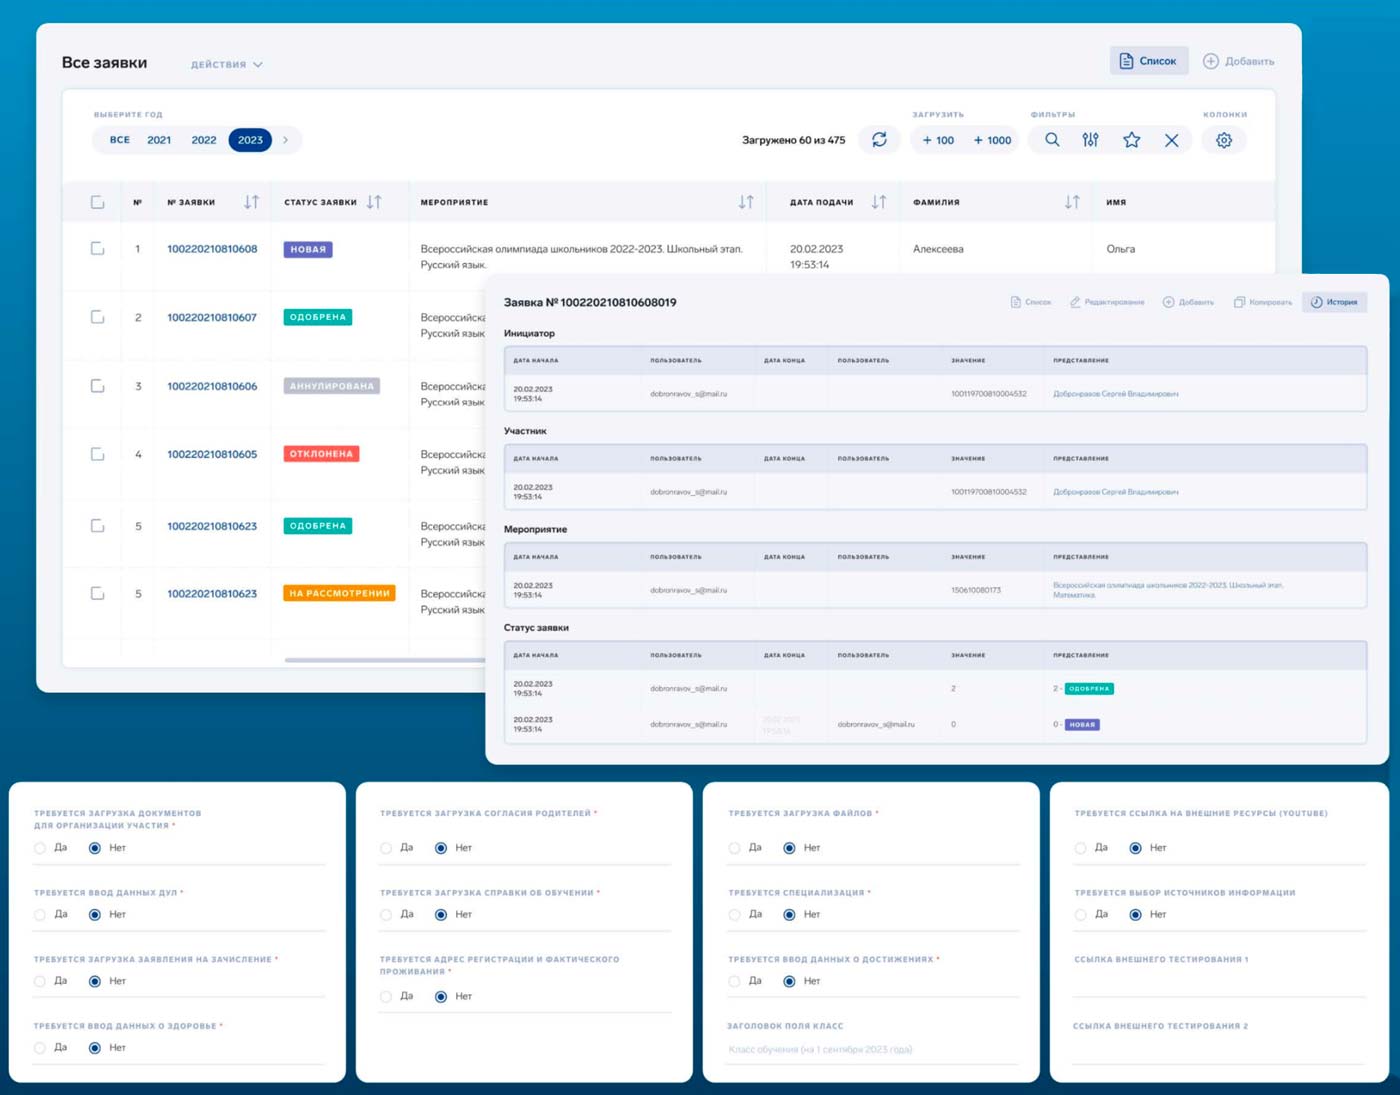Clear filters with the X icon
Viewport: 1400px width, 1095px height.
click(1172, 140)
